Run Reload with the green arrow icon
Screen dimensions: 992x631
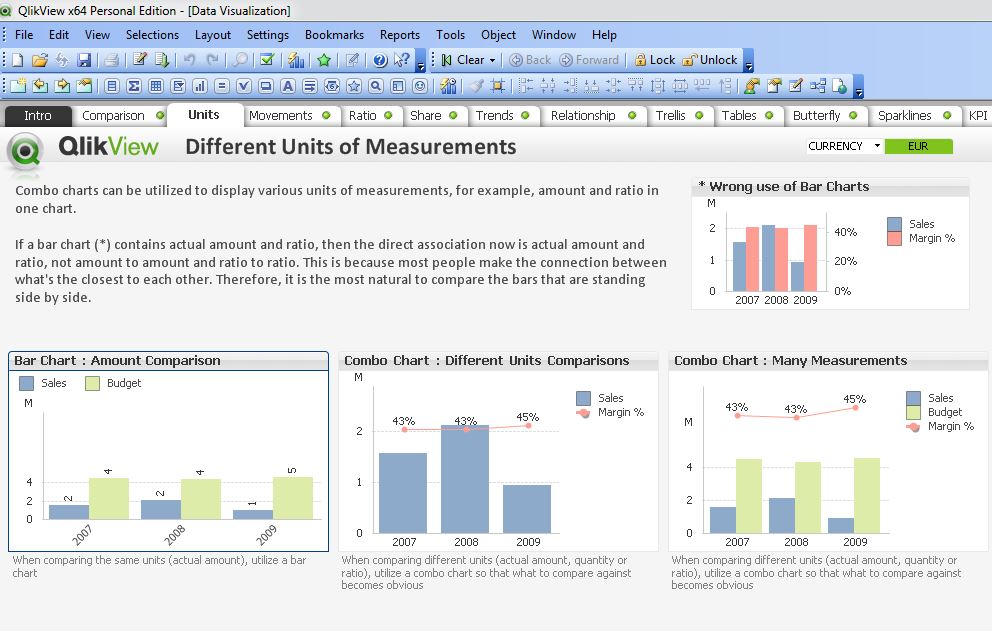(162, 60)
